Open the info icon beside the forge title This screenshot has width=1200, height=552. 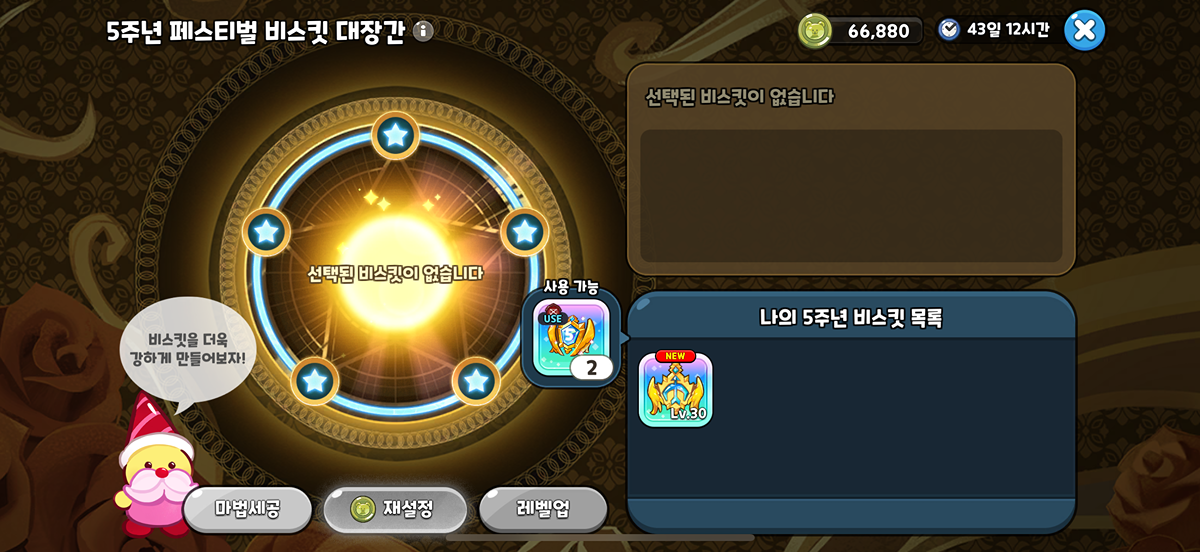tap(423, 31)
